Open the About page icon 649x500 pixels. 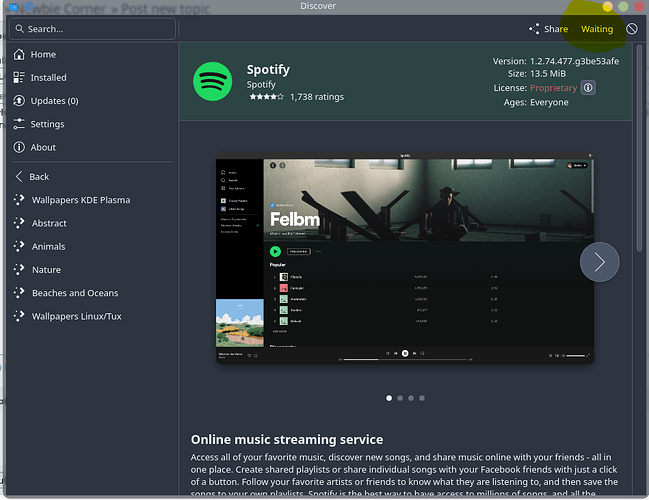click(19, 147)
